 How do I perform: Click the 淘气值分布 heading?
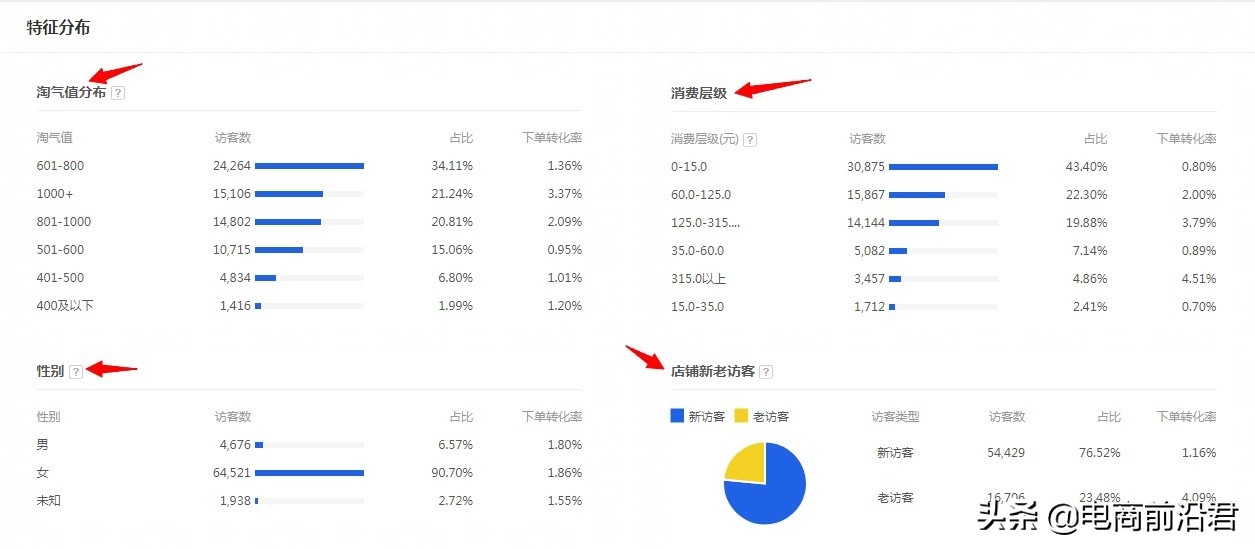click(71, 92)
